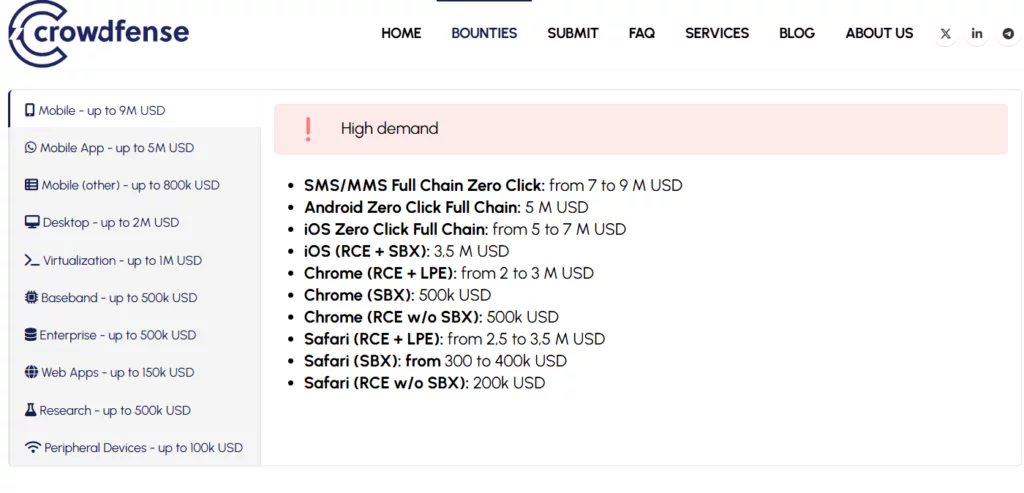
Task: Navigate to the SUBMIT page
Action: [573, 33]
